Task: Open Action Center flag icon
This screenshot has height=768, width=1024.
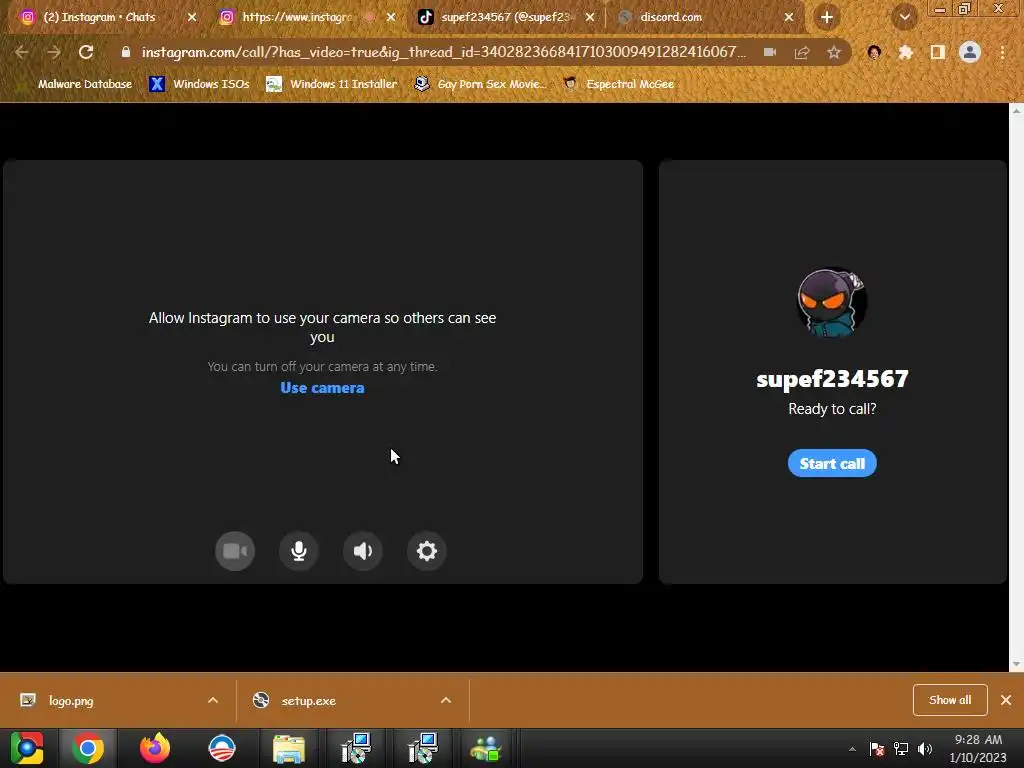Action: 877,749
